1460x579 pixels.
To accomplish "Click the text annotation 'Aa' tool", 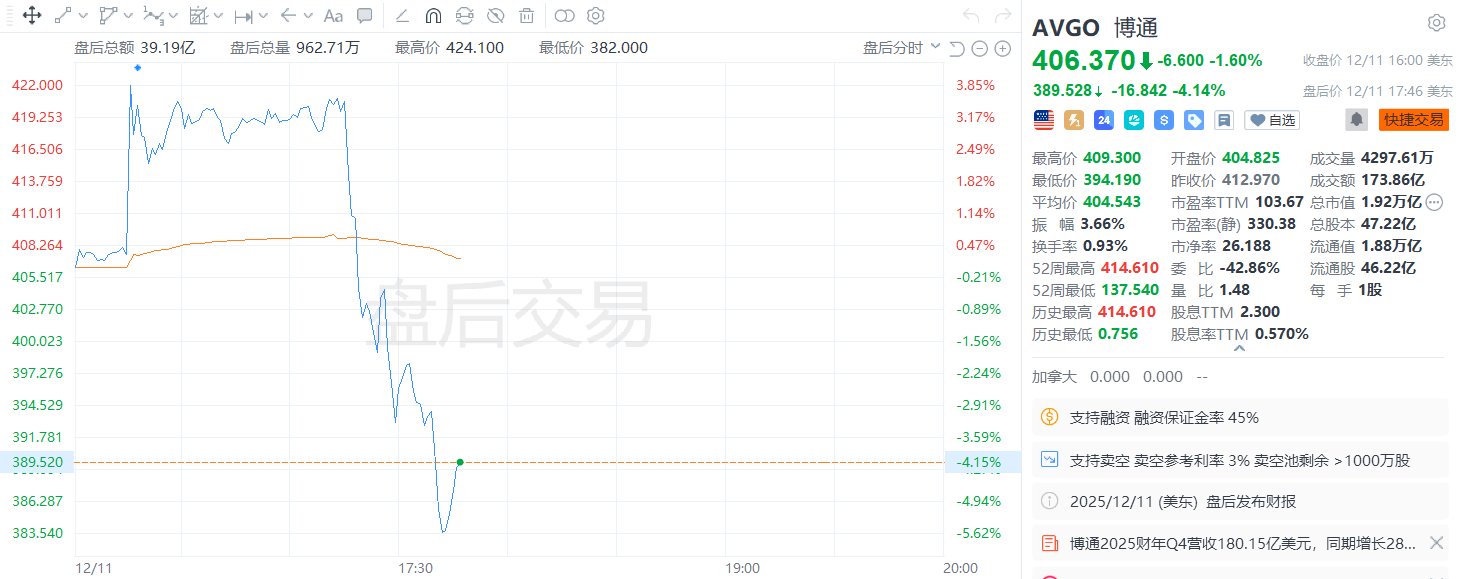I will click(x=334, y=15).
